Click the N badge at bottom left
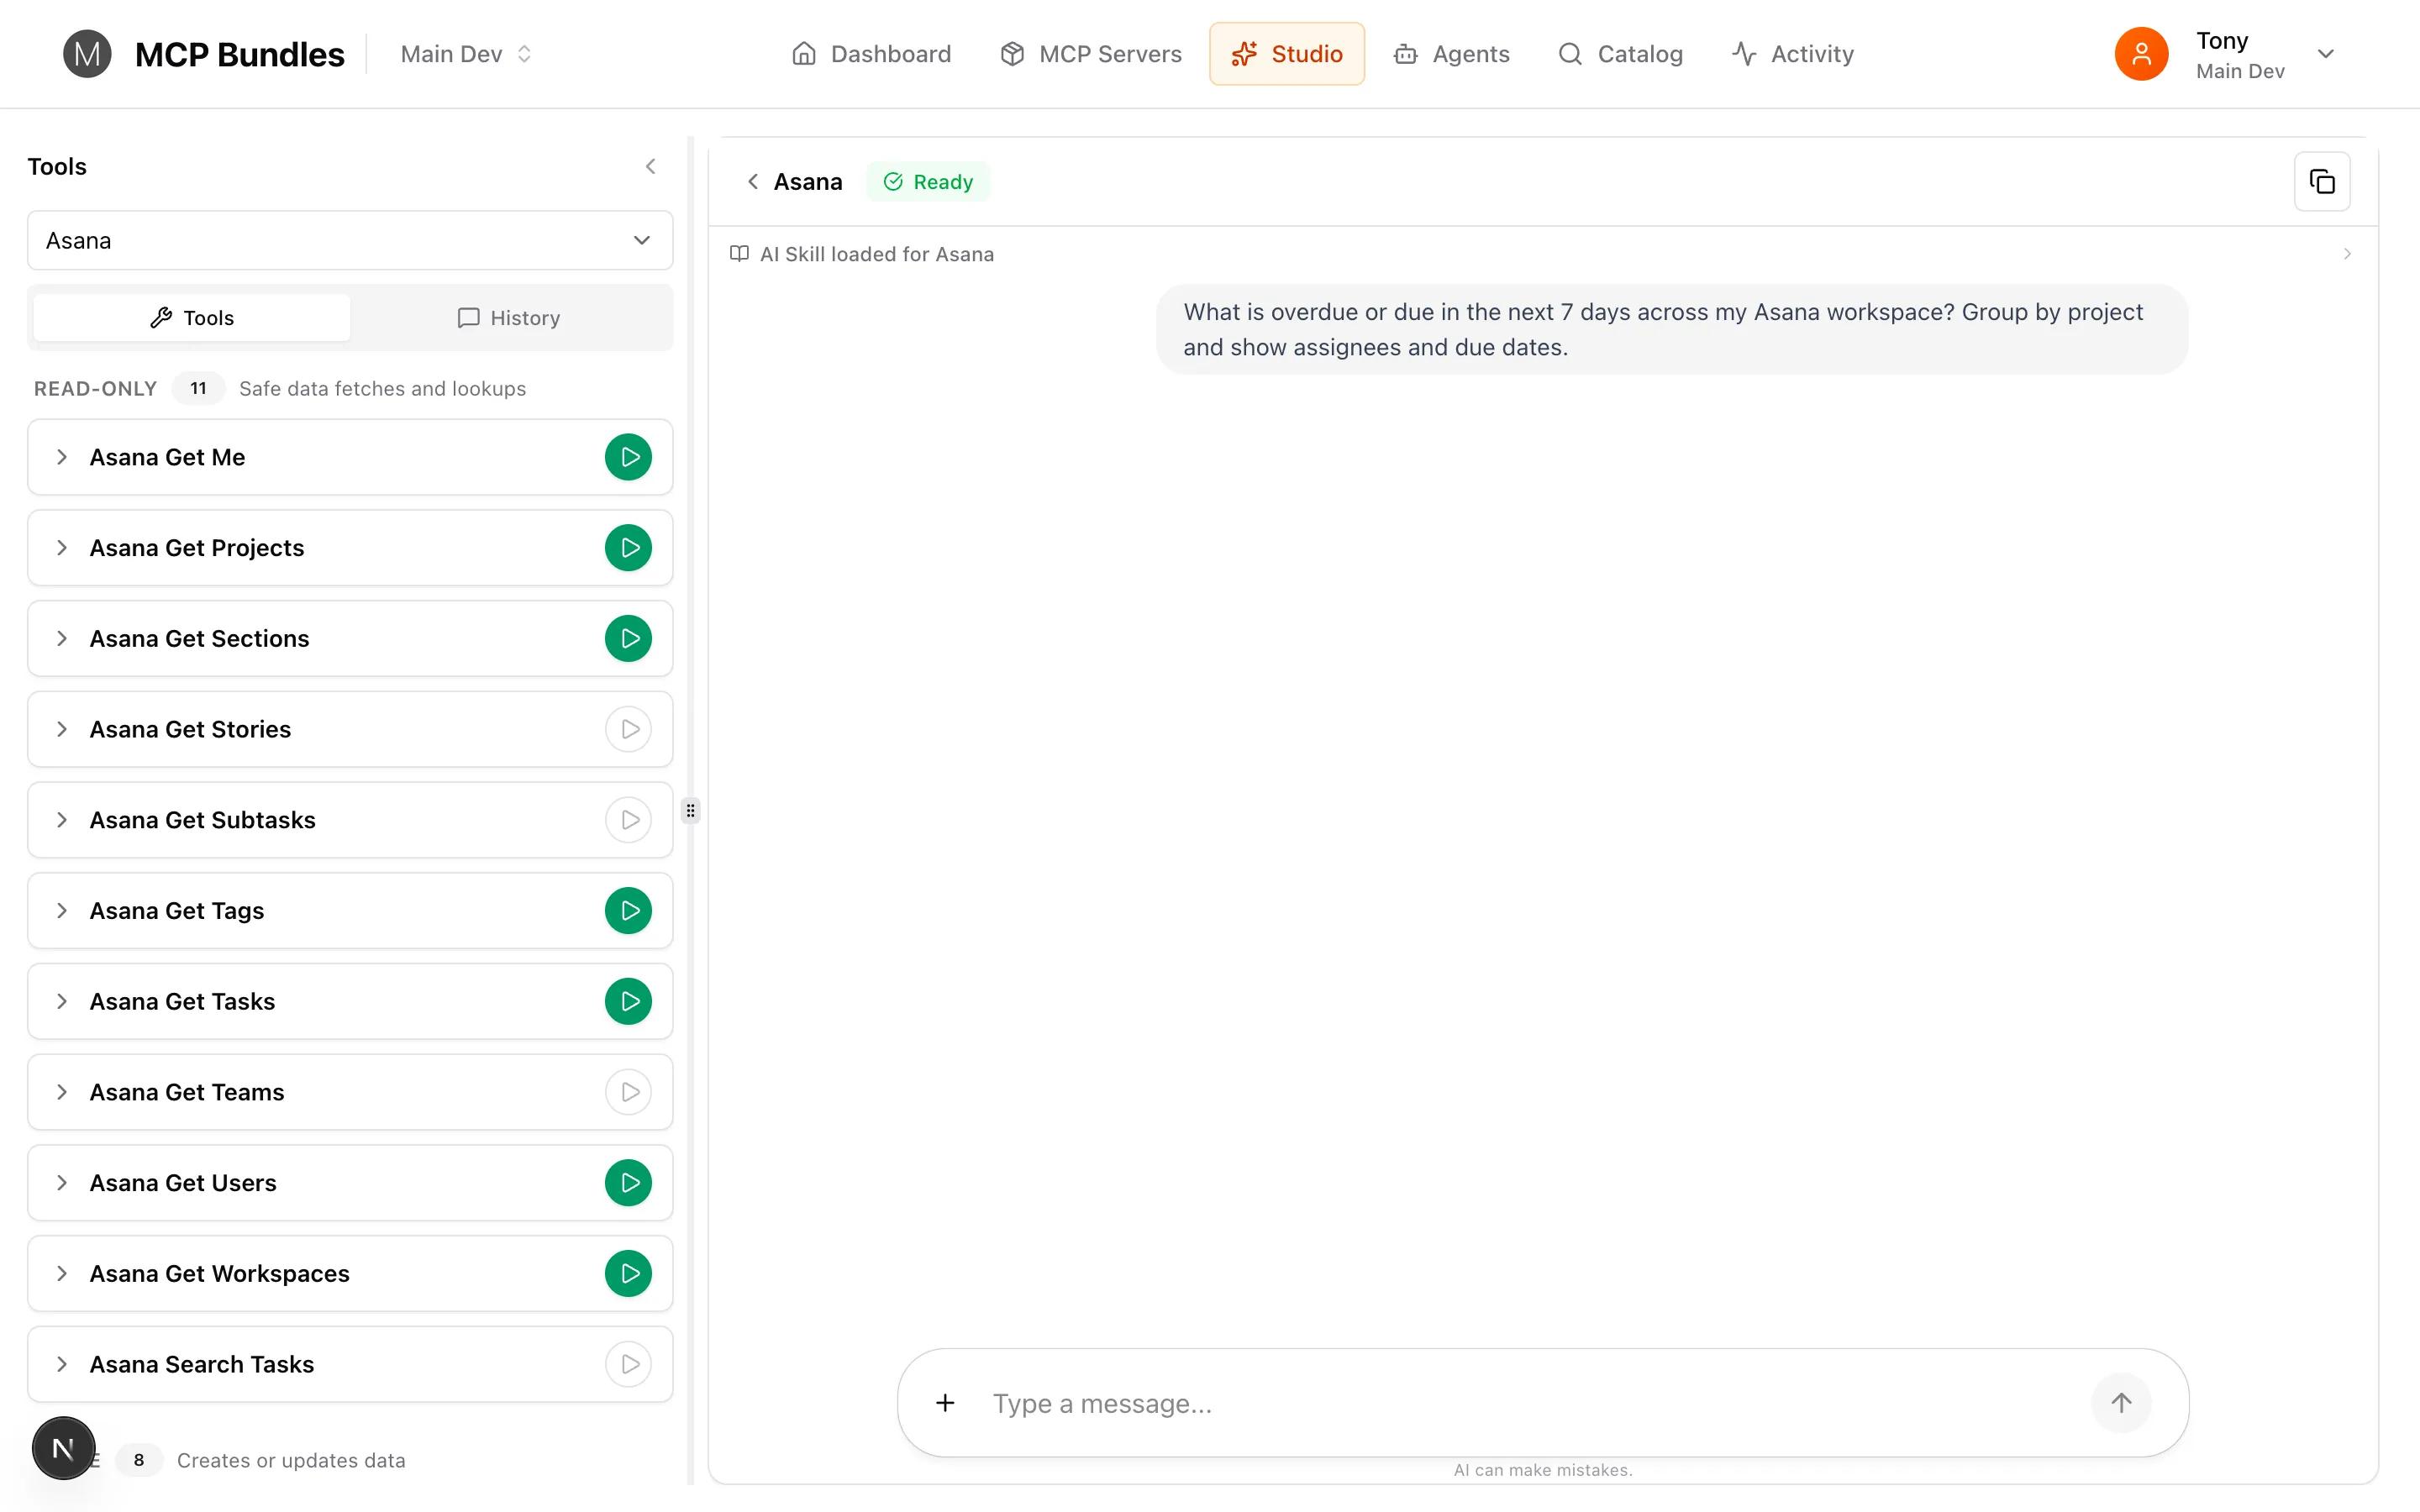 [64, 1448]
